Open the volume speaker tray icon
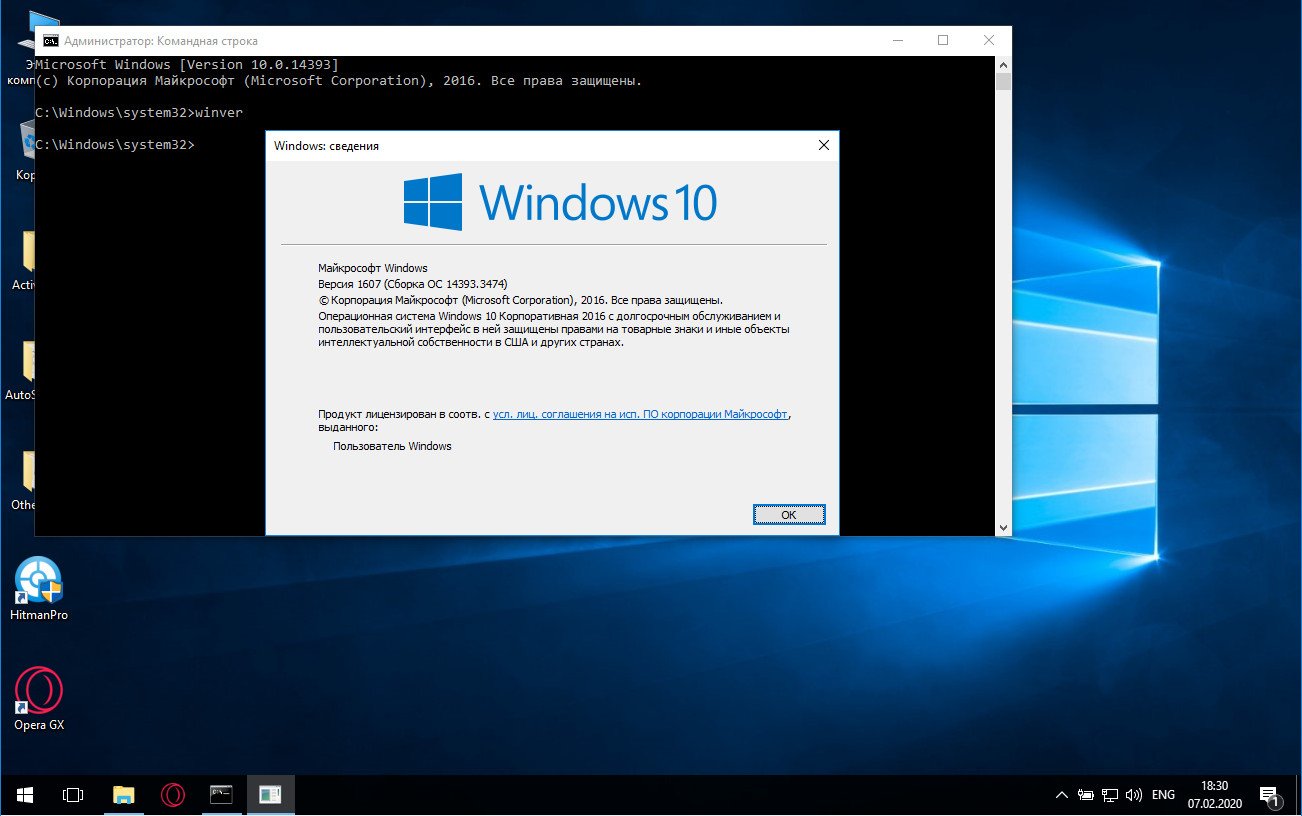The image size is (1302, 816). click(x=1134, y=796)
